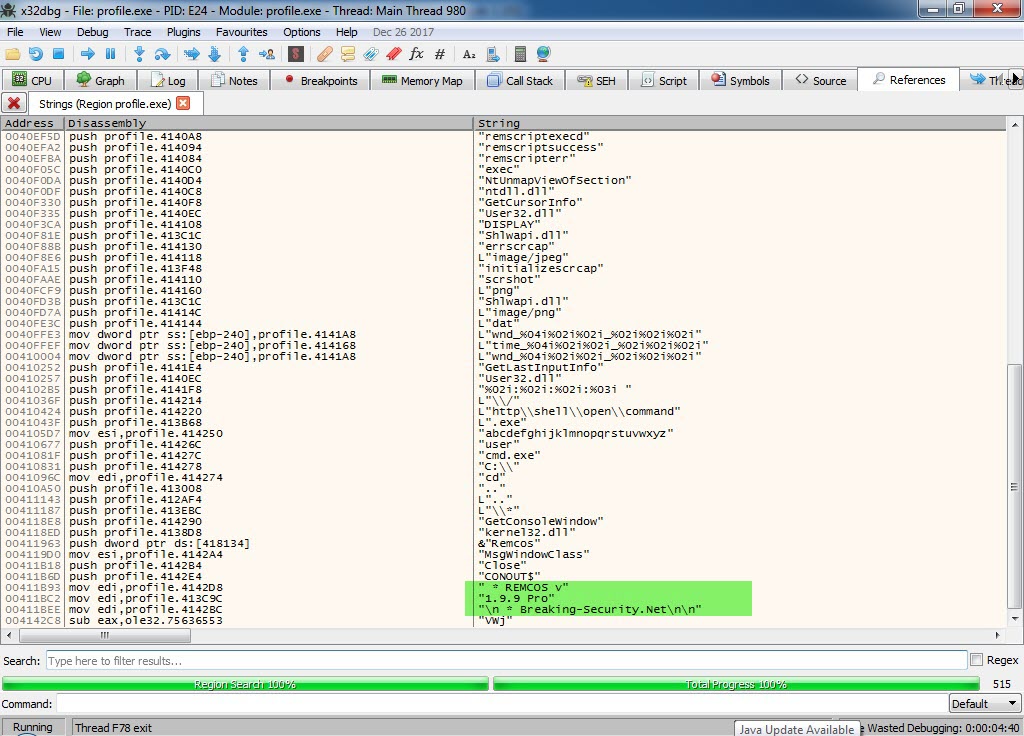Launch the calculator icon in toolbar
This screenshot has height=736, width=1024.
pos(520,54)
